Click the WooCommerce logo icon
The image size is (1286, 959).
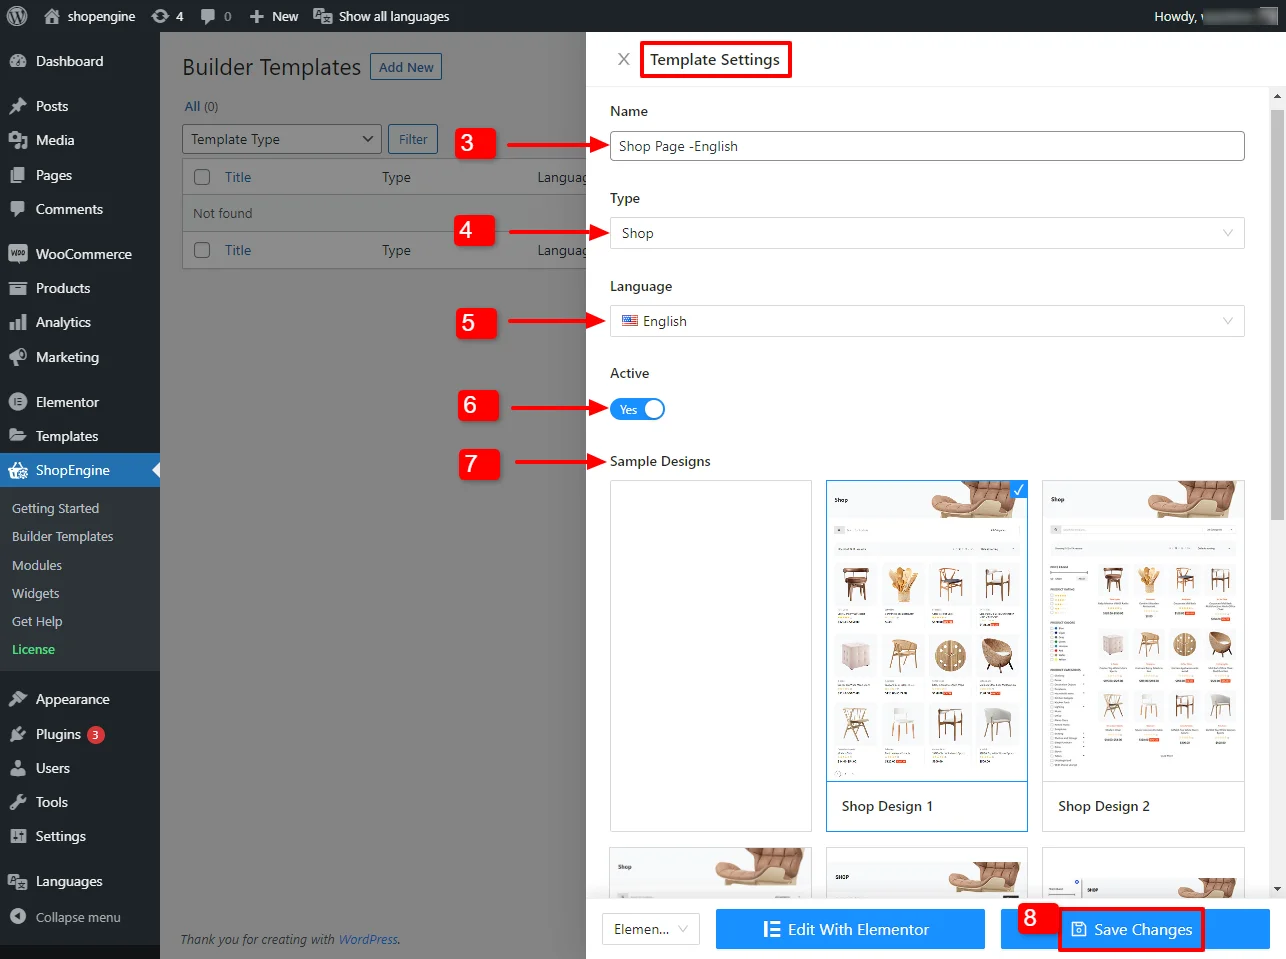coord(18,254)
